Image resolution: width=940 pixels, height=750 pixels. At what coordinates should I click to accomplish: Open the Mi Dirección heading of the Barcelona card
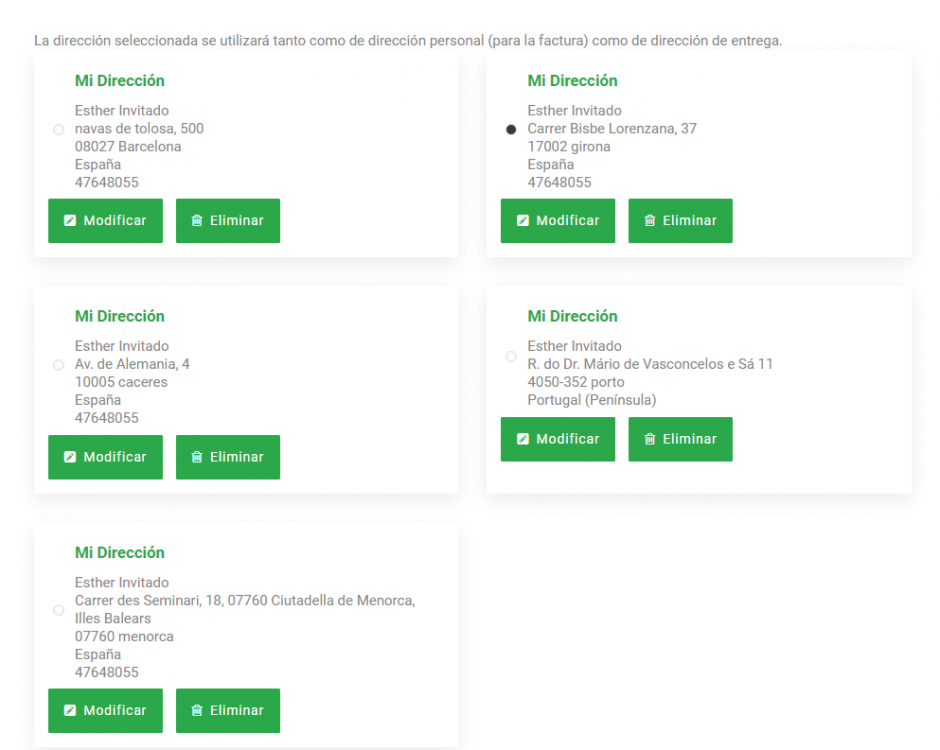click(x=119, y=81)
